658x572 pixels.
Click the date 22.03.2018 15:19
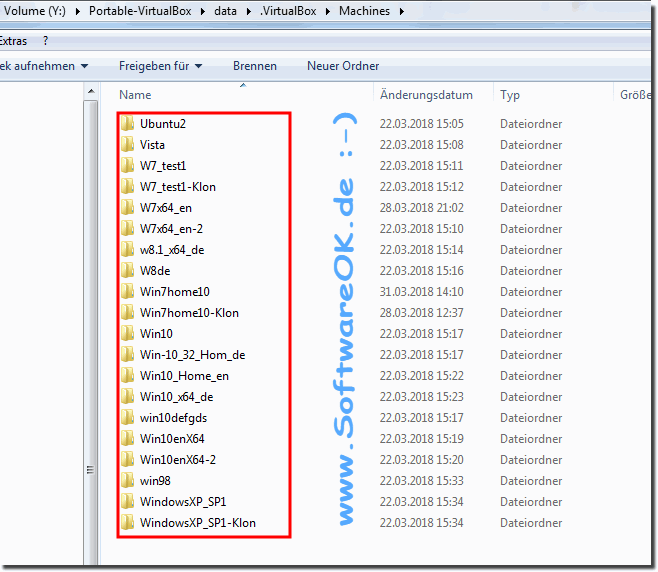(421, 439)
